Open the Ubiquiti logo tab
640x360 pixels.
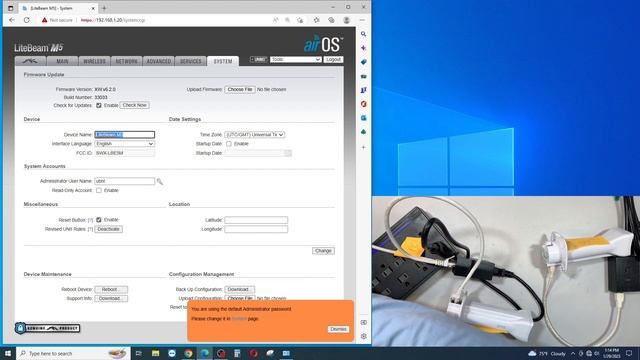pyautogui.click(x=31, y=61)
